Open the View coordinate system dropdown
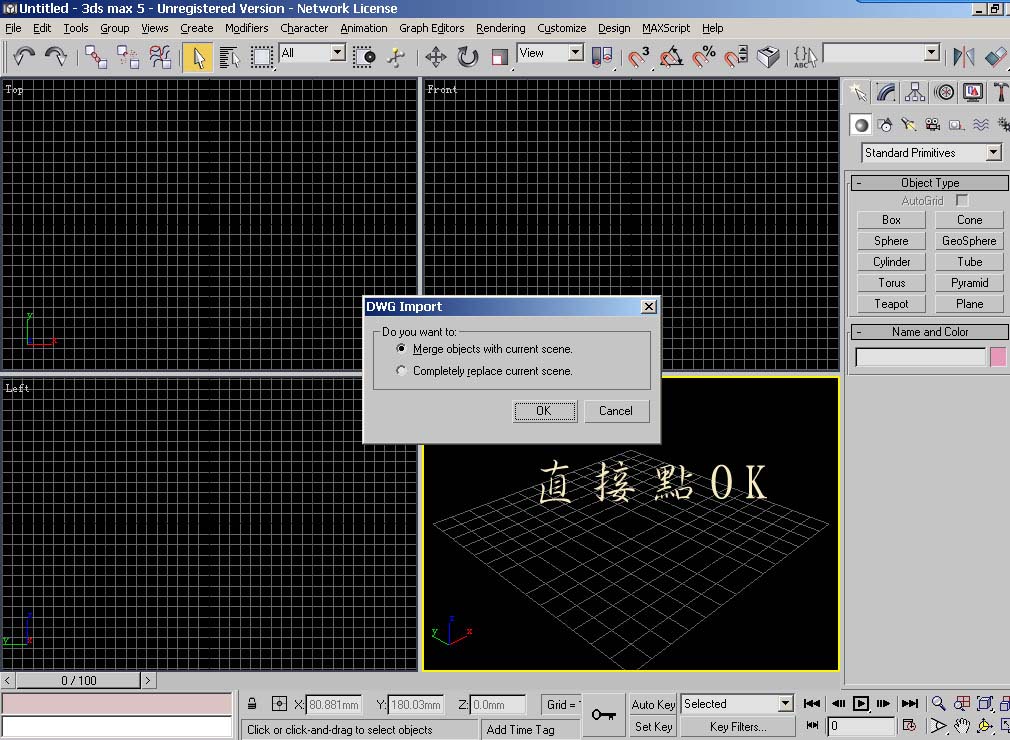 coord(576,53)
